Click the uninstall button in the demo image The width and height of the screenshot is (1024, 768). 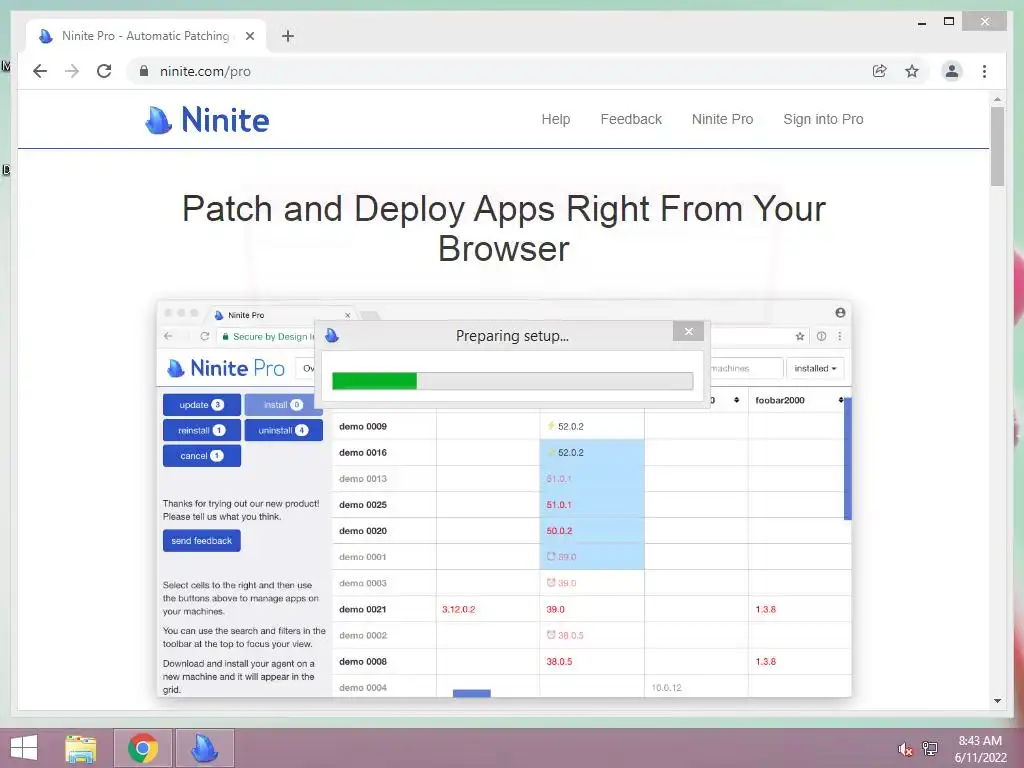click(x=283, y=430)
